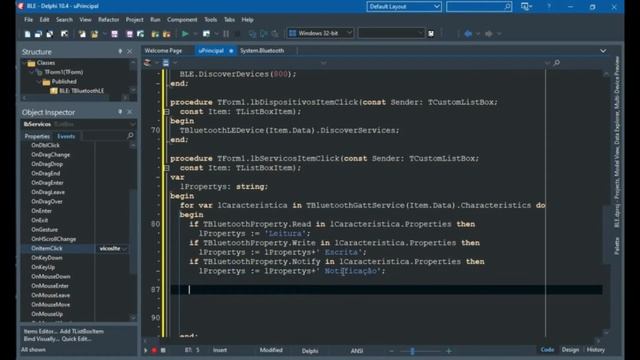Click the red macro record icon
The width and height of the screenshot is (640, 360).
pyautogui.click(x=154, y=350)
